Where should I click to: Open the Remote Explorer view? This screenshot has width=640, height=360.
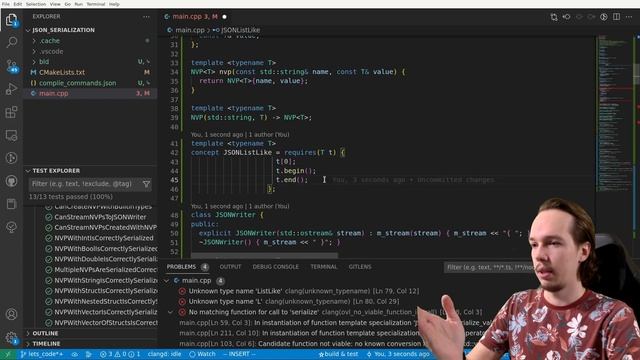[x=11, y=135]
